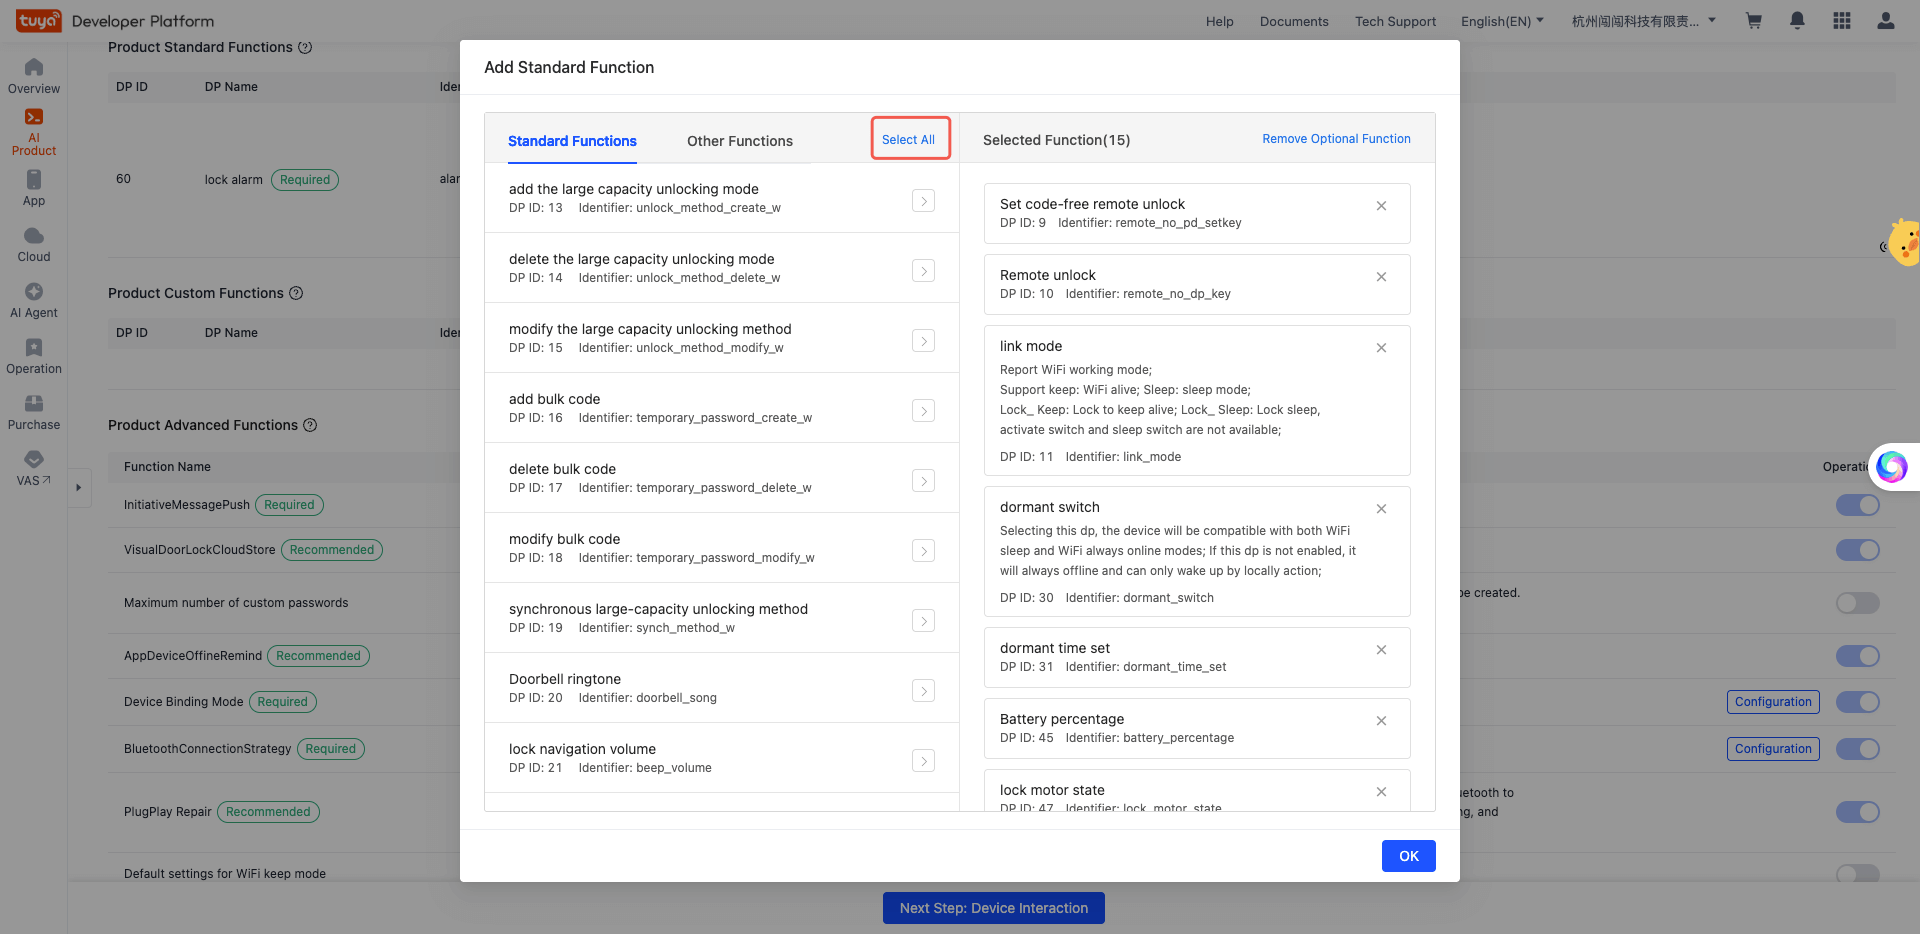Click the Remove Optional Function link
This screenshot has height=934, width=1920.
pyautogui.click(x=1336, y=139)
